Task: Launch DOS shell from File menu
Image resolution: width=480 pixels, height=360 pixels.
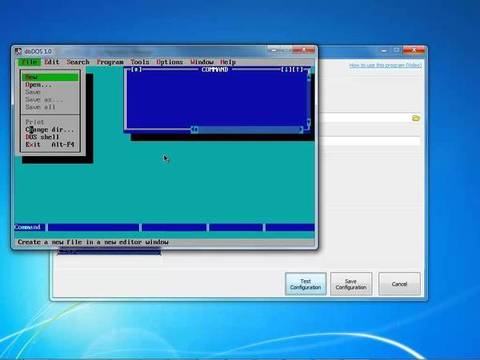Action: point(50,137)
